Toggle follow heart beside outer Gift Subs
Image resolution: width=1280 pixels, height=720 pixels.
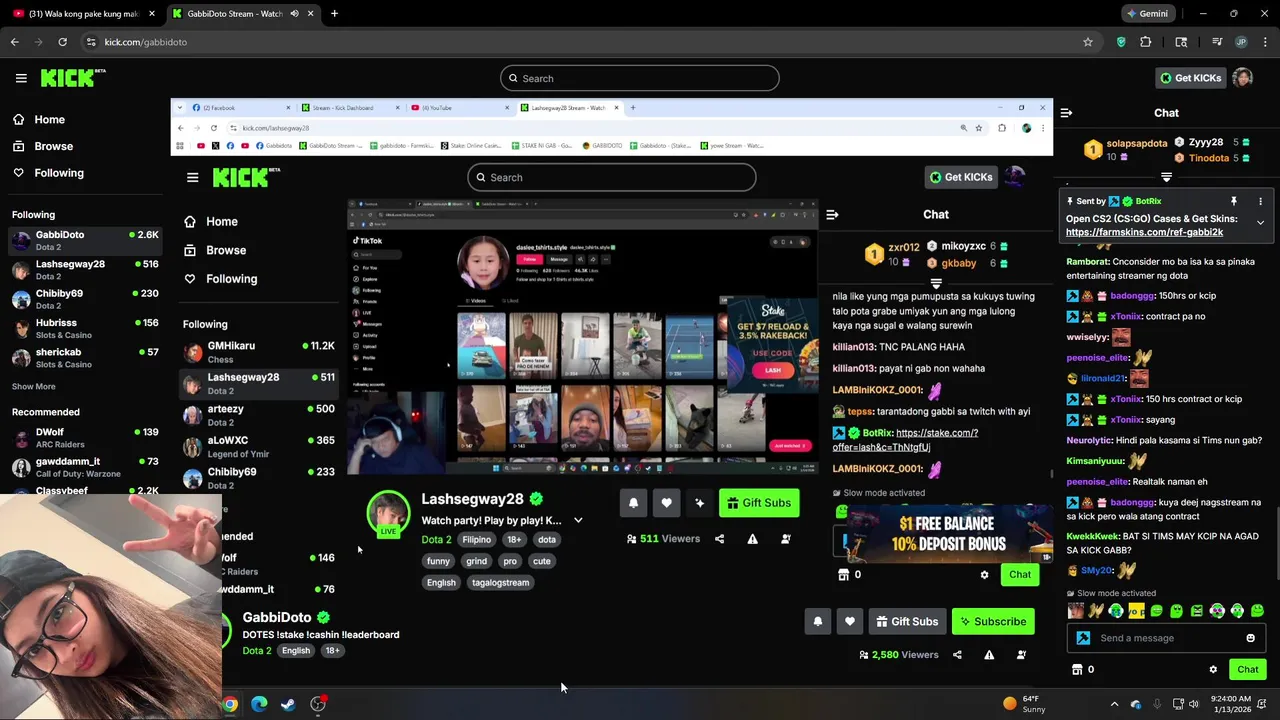click(850, 622)
